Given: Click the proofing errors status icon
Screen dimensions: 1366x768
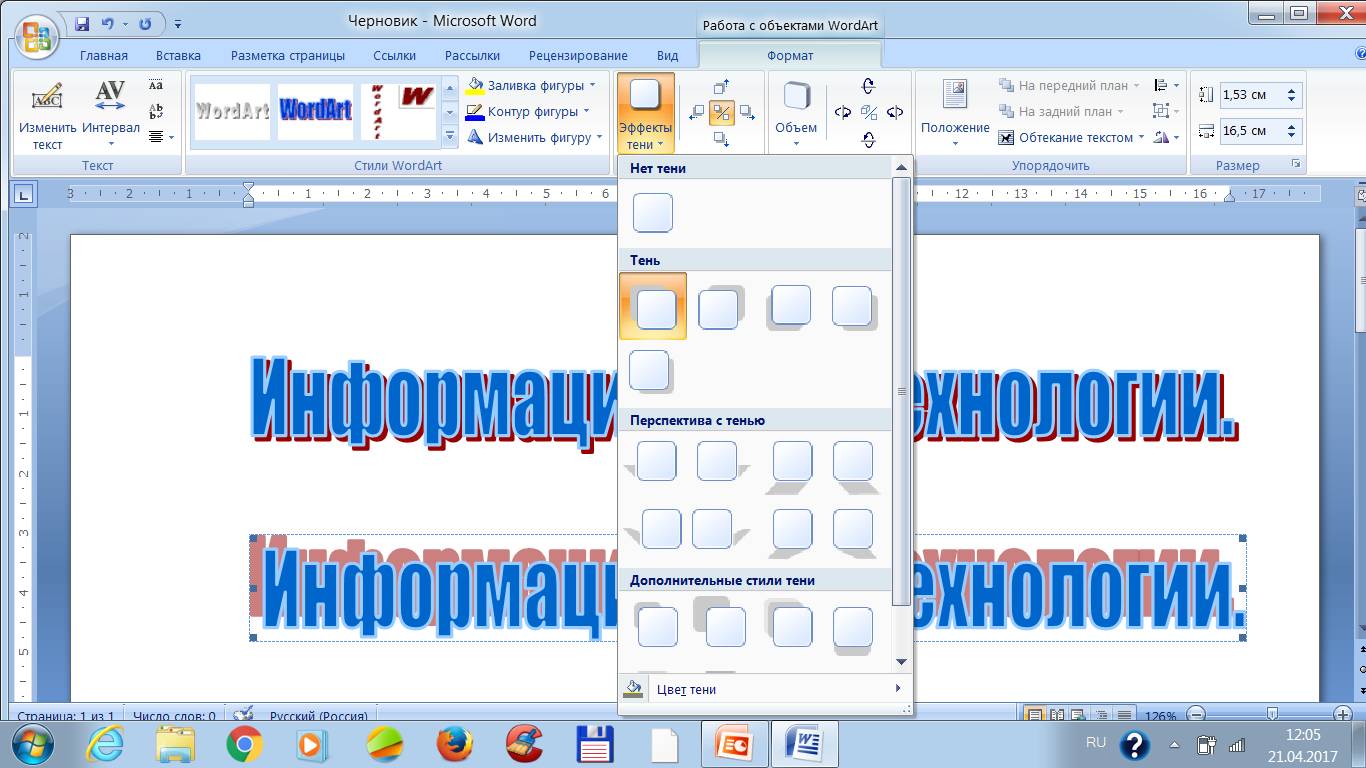Looking at the screenshot, I should 242,715.
